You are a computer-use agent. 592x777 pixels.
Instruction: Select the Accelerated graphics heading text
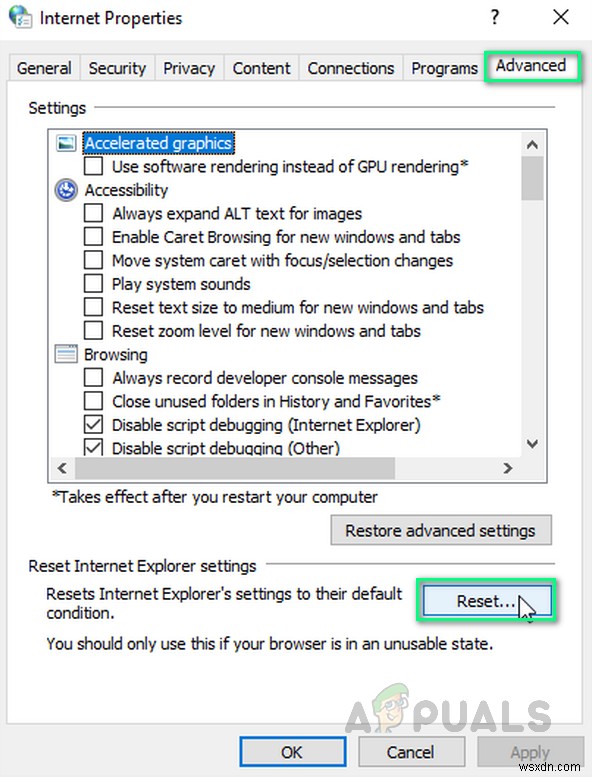(158, 143)
